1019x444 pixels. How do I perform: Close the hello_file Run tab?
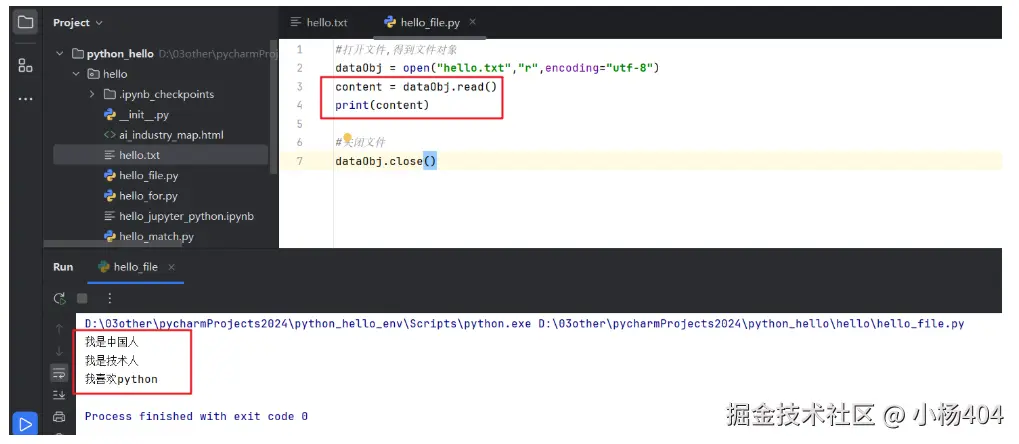(x=172, y=267)
